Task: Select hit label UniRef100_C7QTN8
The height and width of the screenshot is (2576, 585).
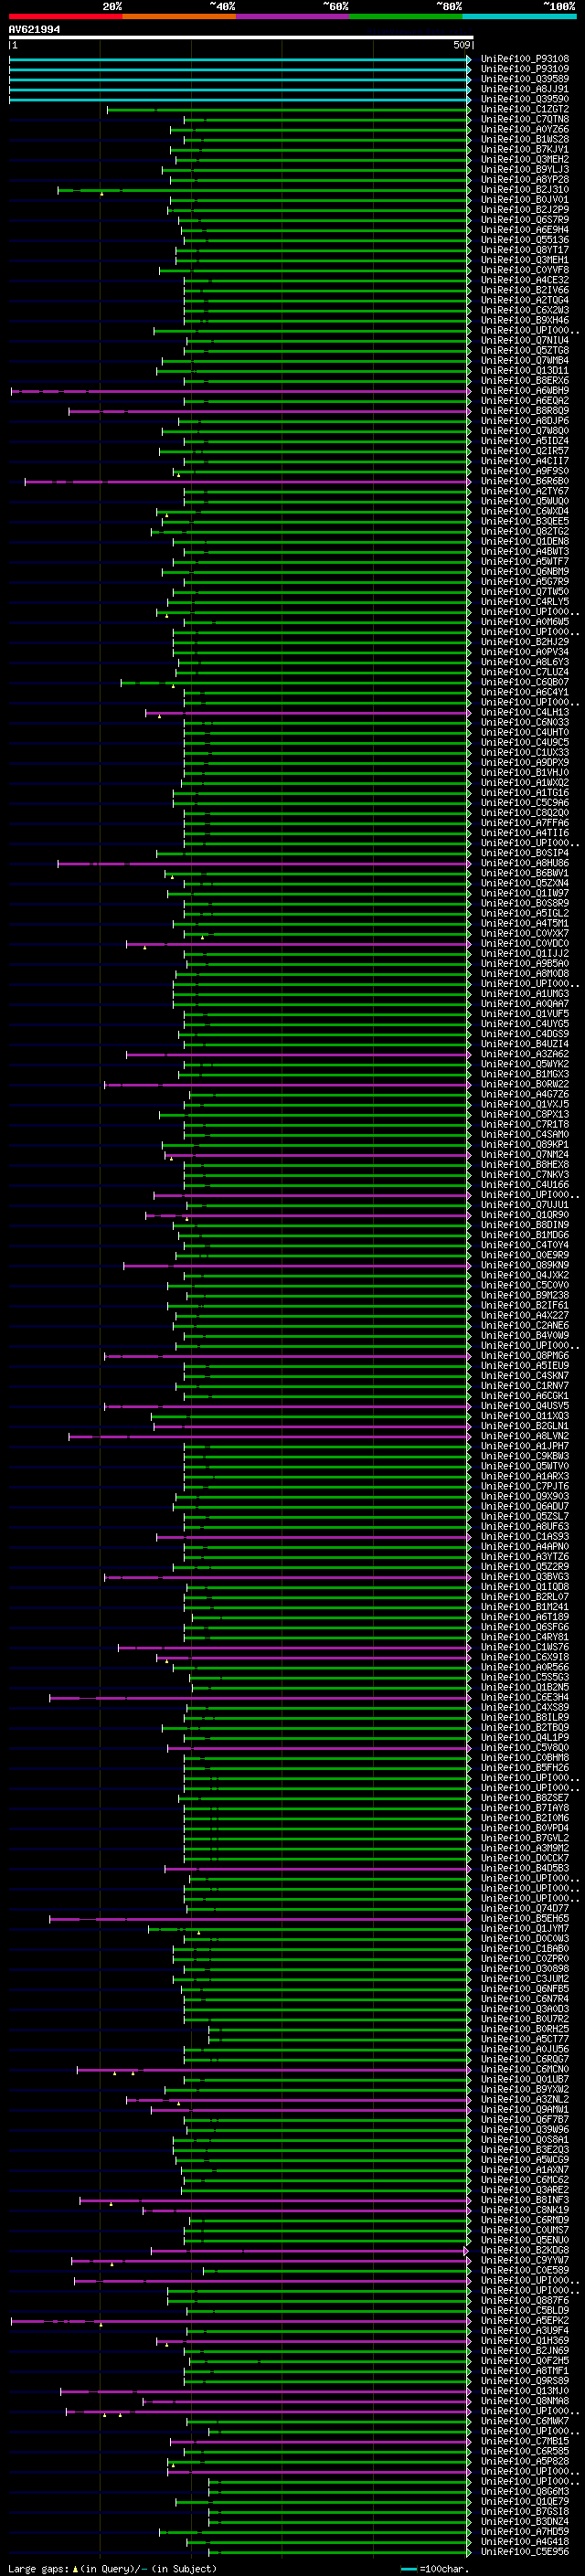Action: click(525, 119)
